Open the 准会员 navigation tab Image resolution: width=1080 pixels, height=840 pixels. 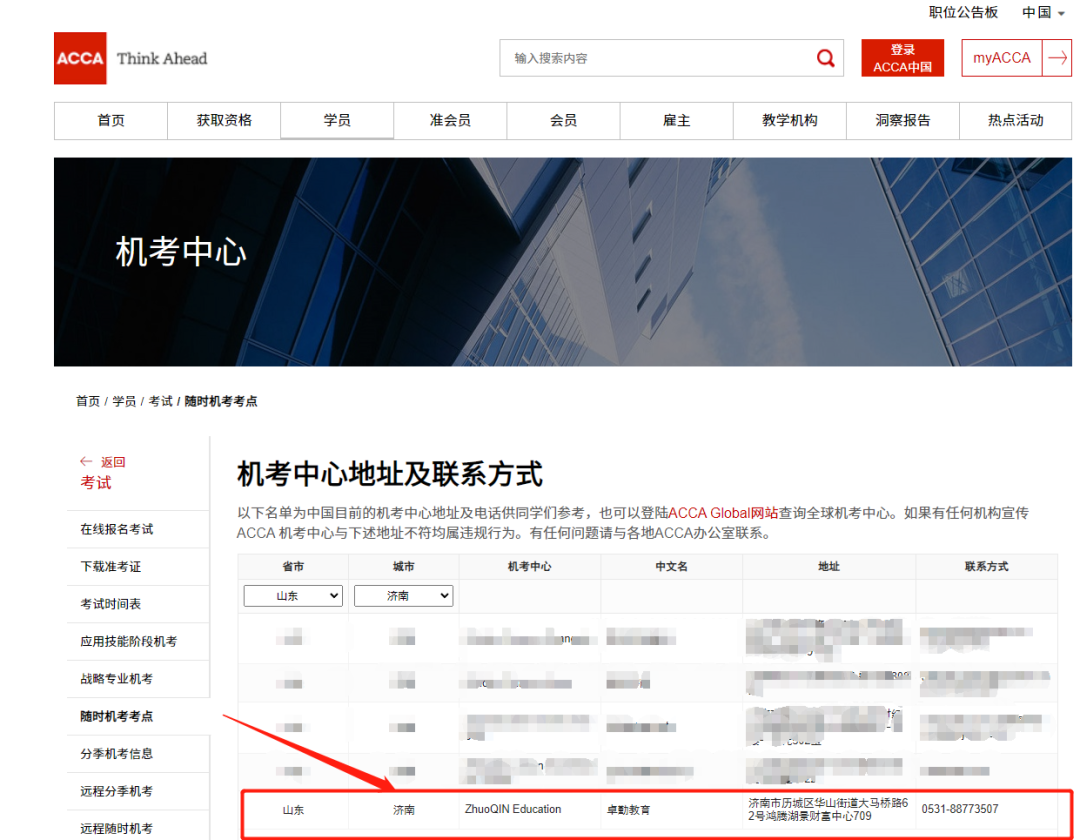point(450,120)
